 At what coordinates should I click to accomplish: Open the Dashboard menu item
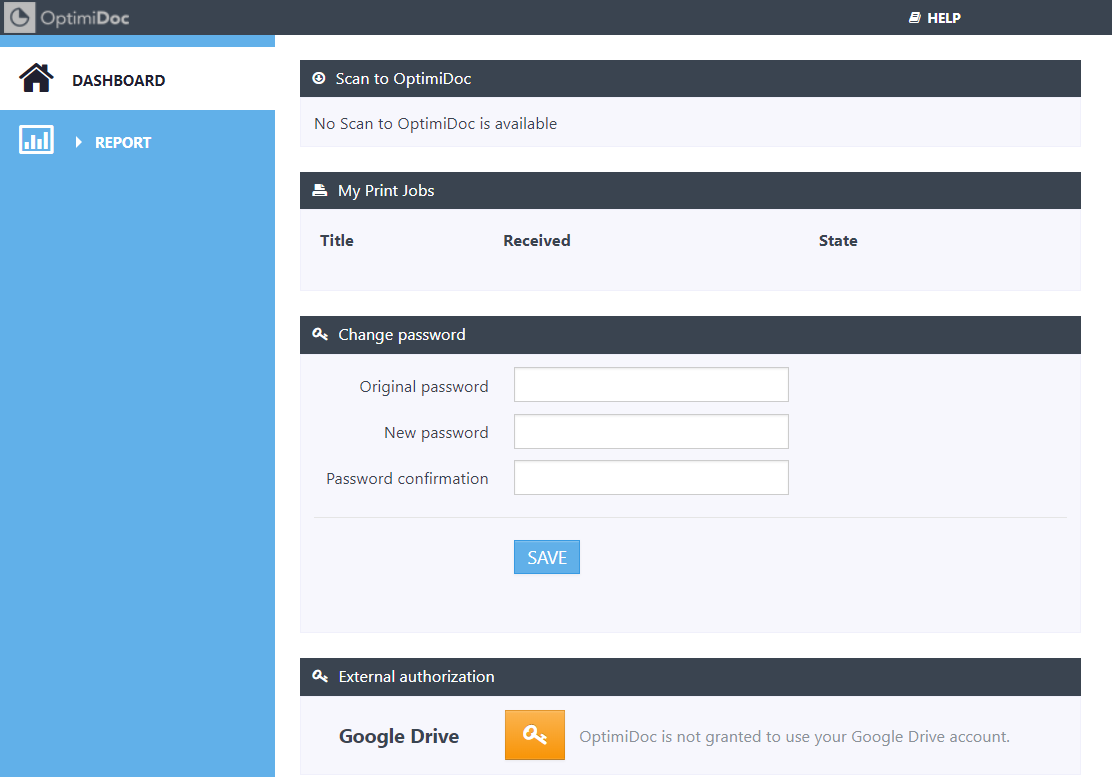click(118, 81)
